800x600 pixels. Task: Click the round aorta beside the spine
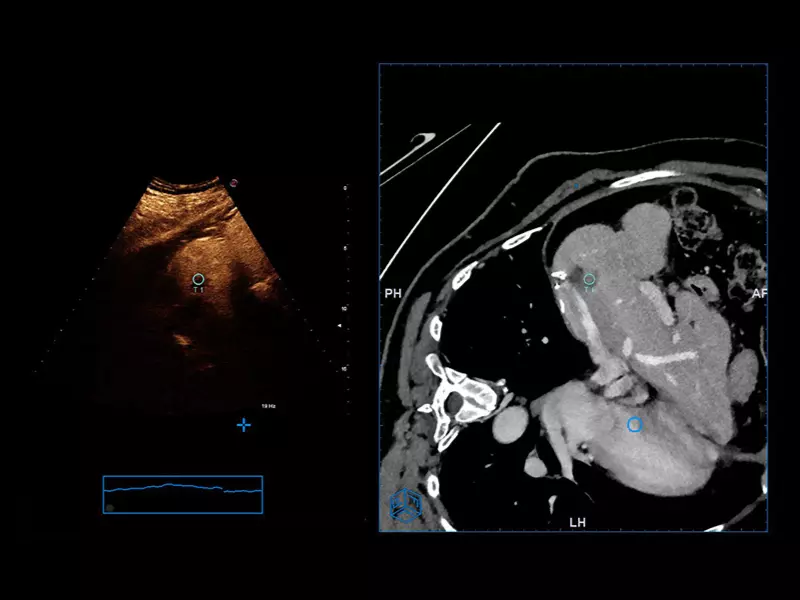(x=509, y=425)
